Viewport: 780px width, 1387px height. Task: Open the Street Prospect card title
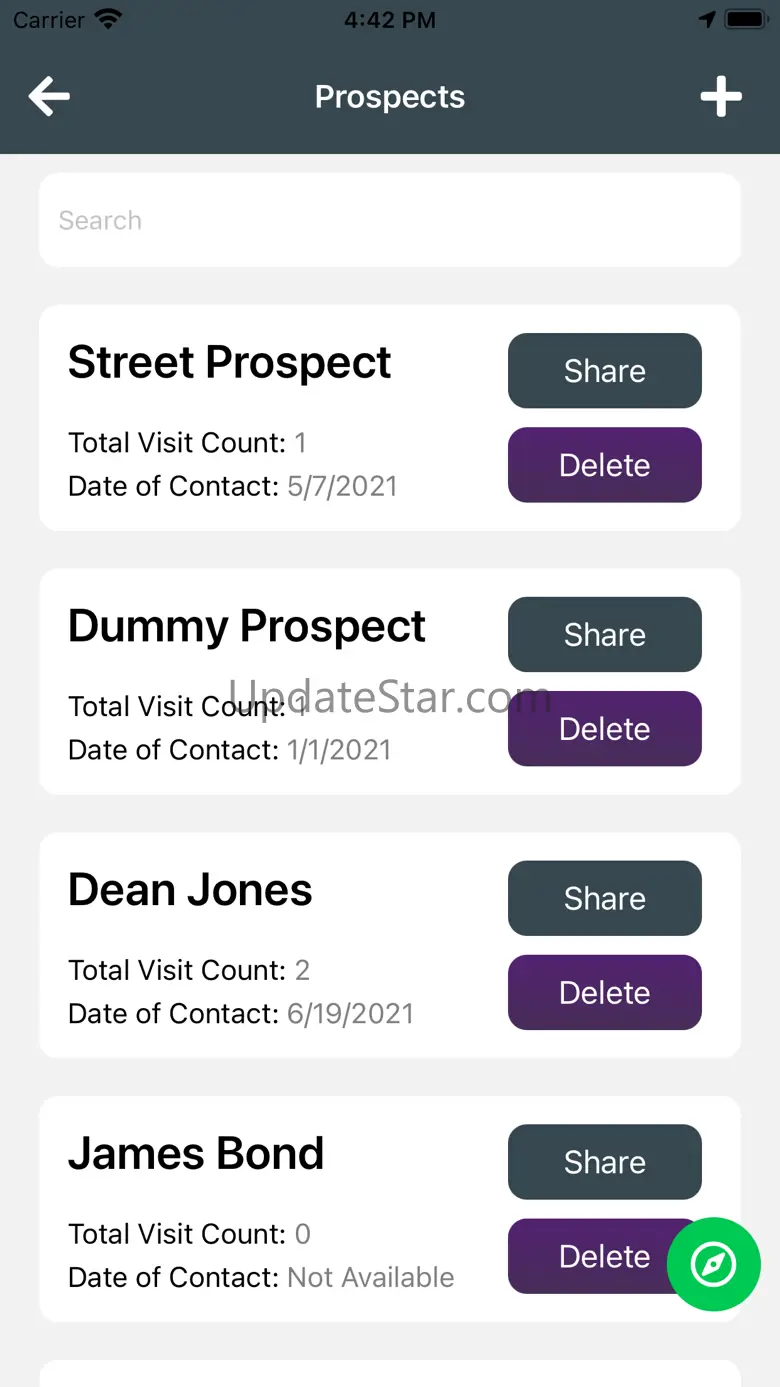[x=229, y=362]
